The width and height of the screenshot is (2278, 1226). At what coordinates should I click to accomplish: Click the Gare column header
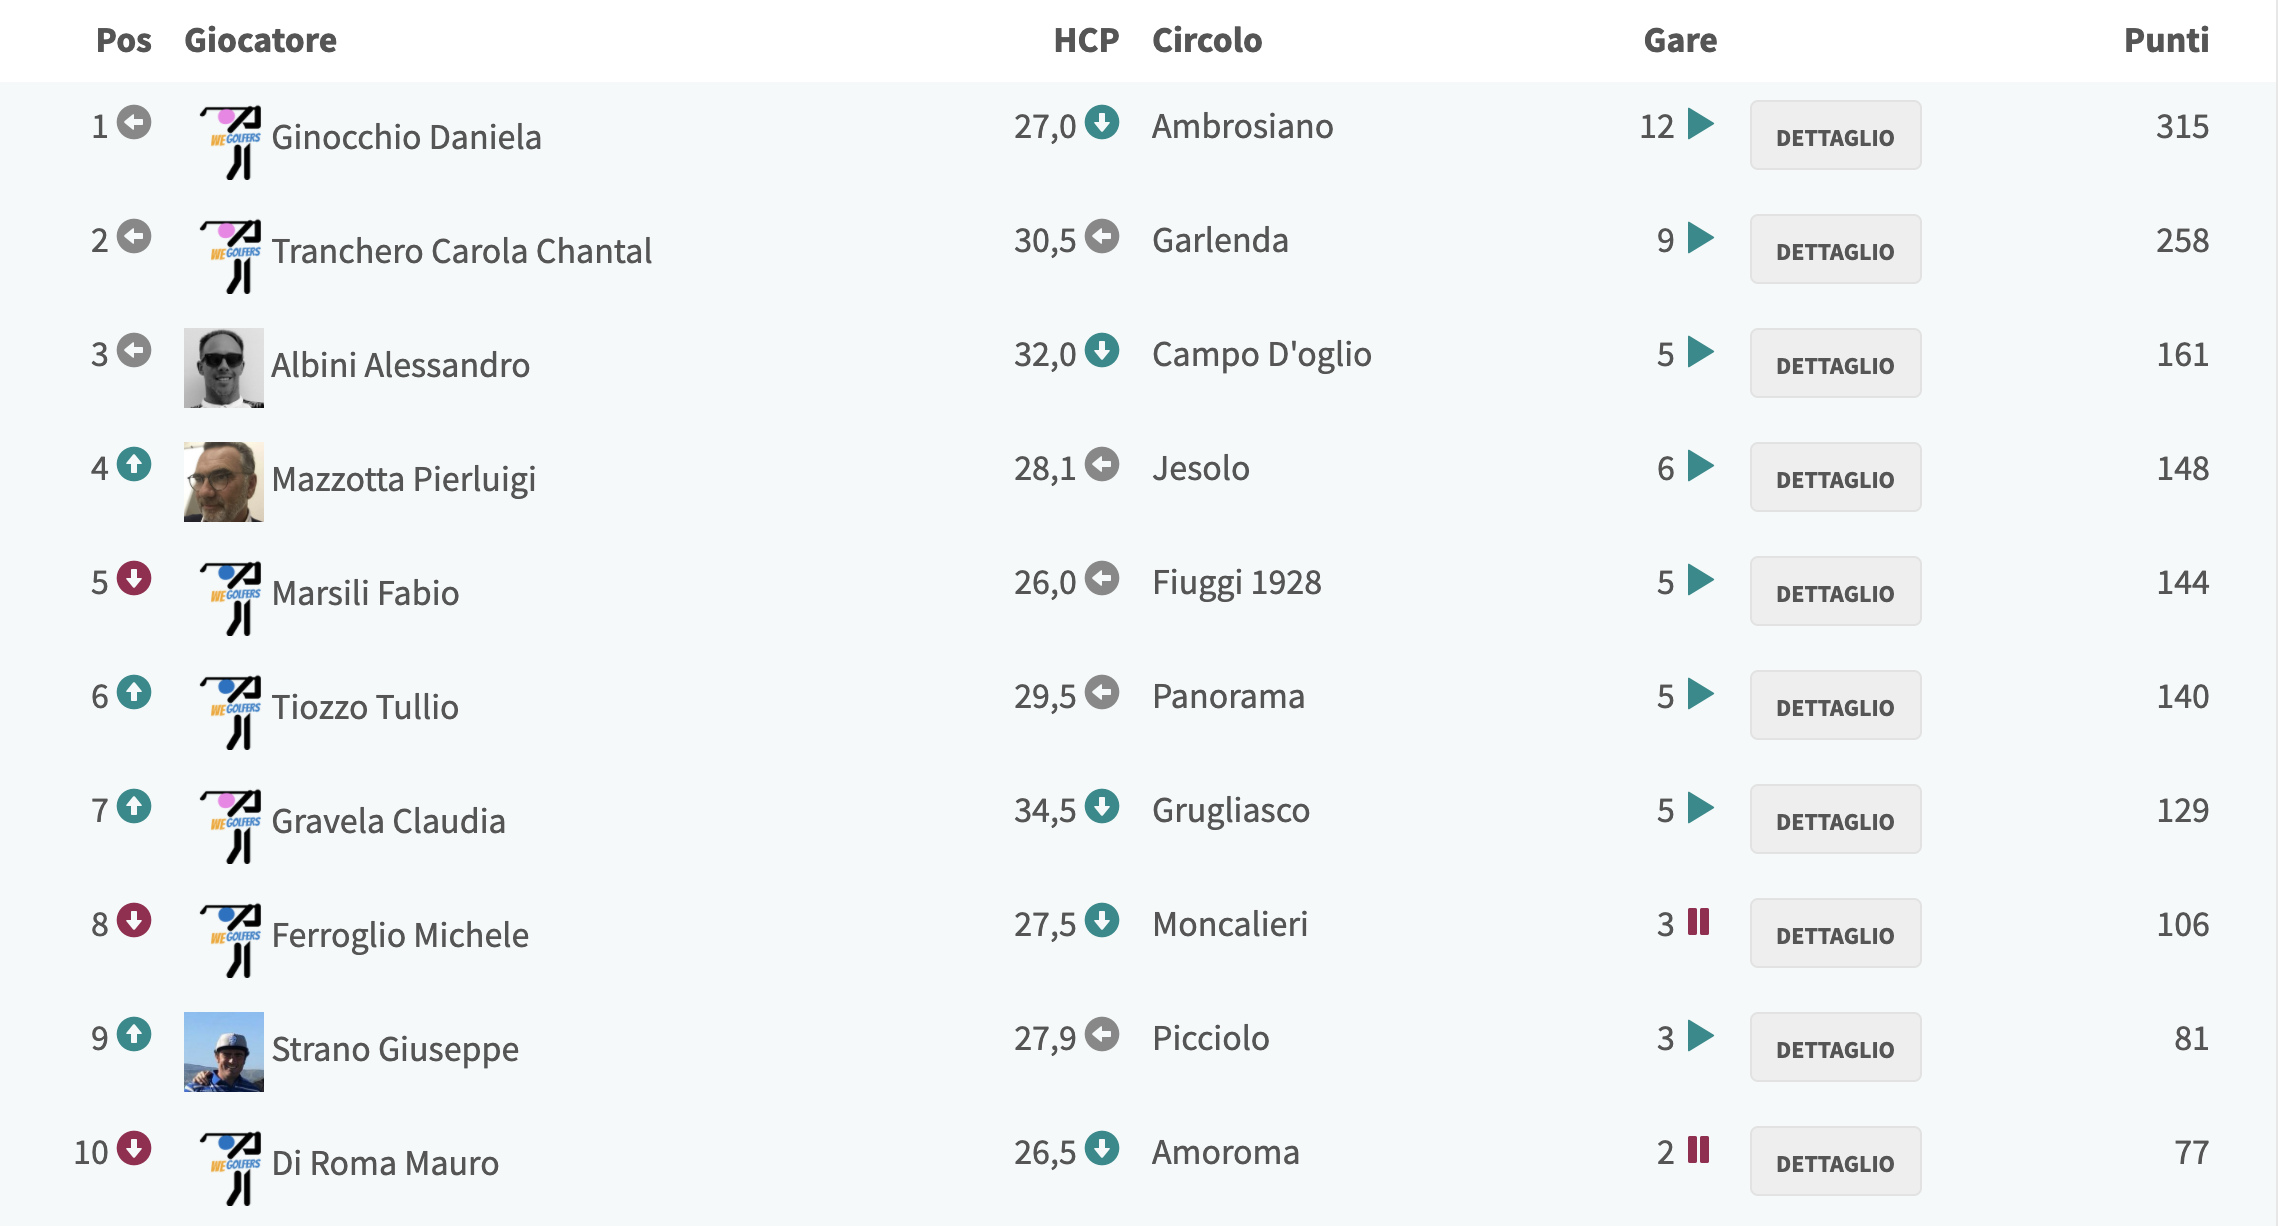pos(1680,40)
